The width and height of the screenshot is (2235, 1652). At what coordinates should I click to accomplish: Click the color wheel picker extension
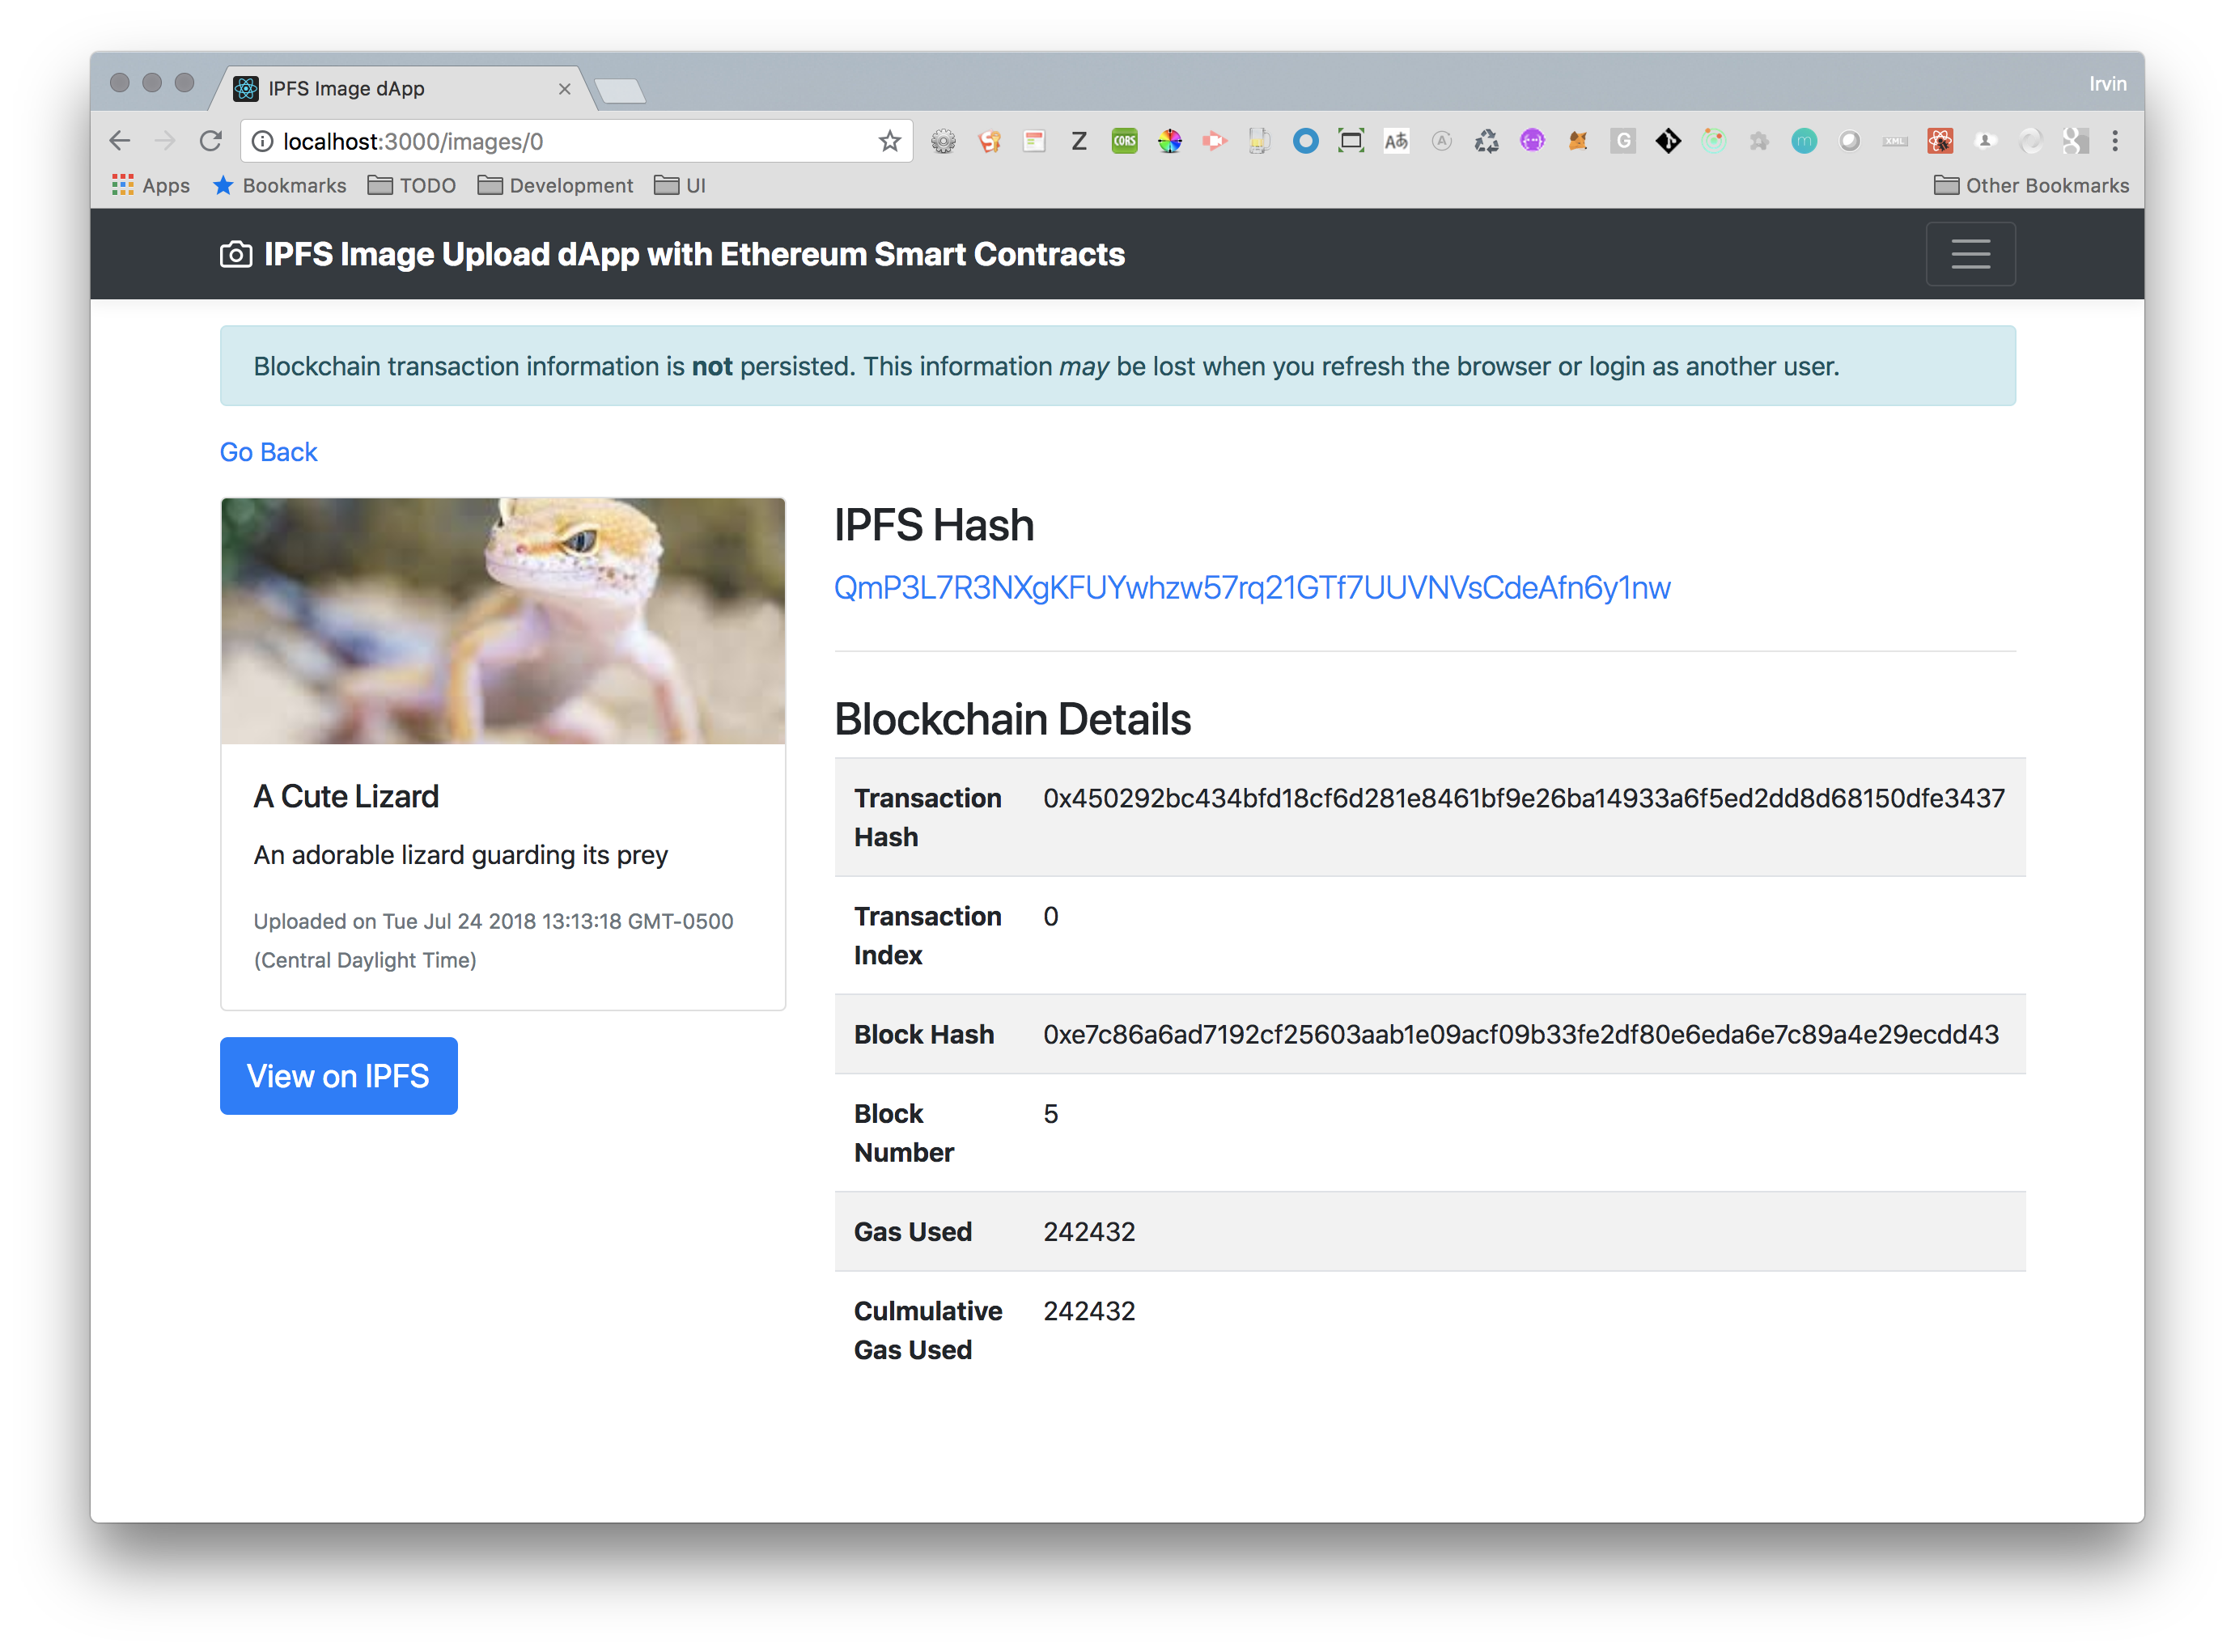(x=1169, y=141)
